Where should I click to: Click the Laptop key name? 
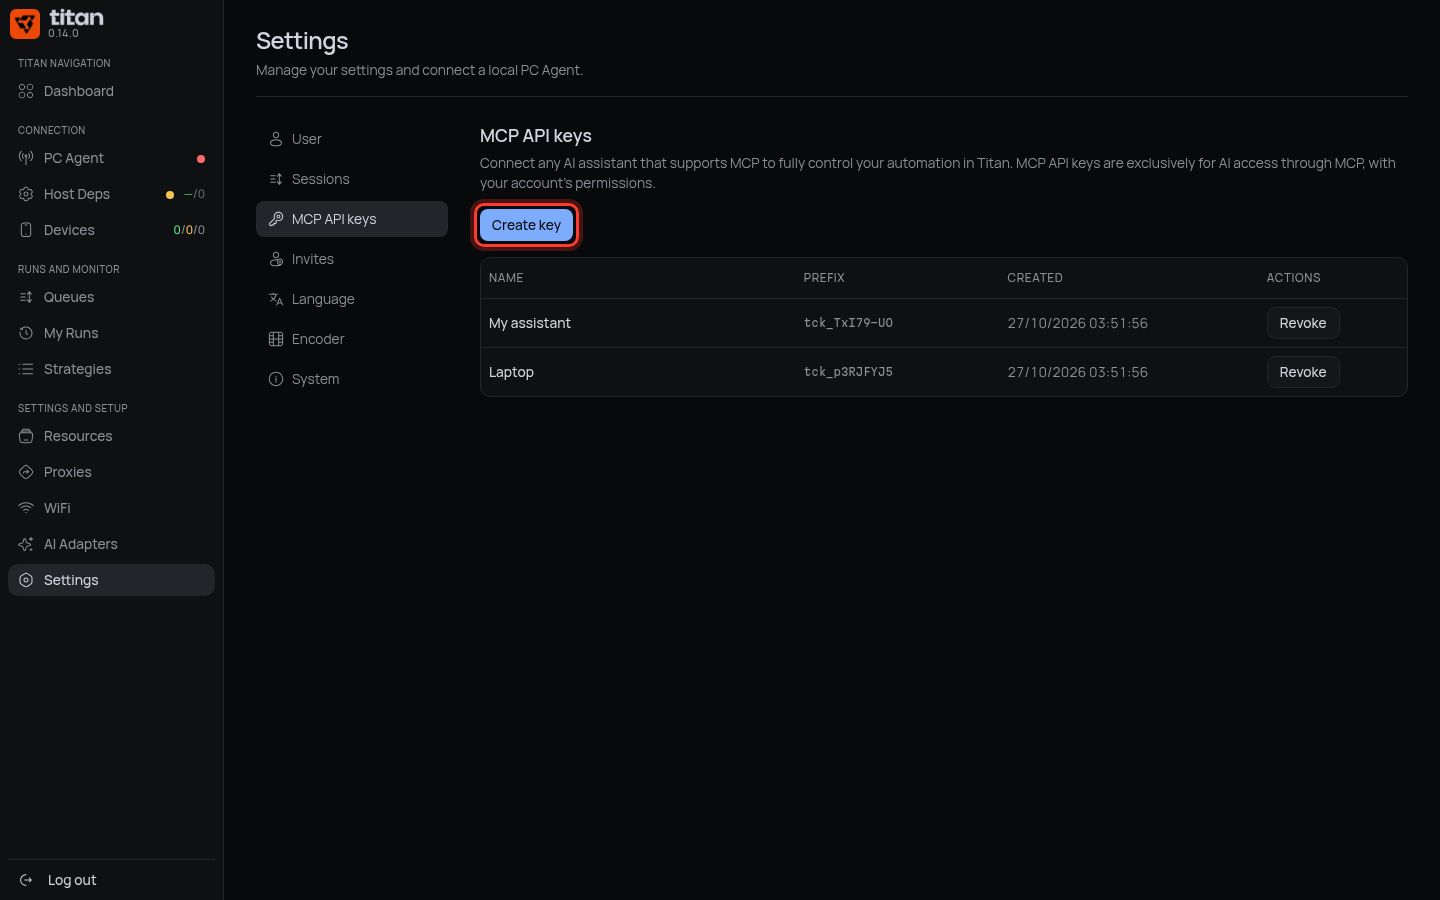pos(511,372)
